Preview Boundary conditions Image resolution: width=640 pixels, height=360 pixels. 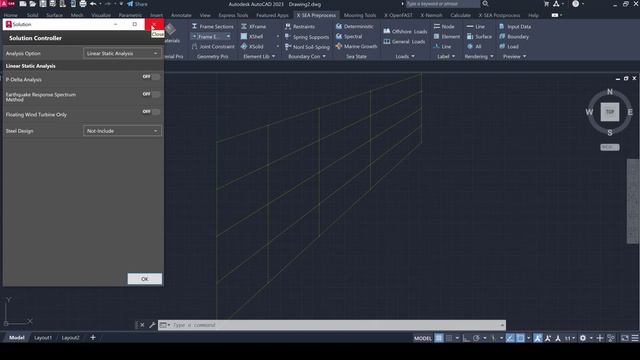[513, 36]
